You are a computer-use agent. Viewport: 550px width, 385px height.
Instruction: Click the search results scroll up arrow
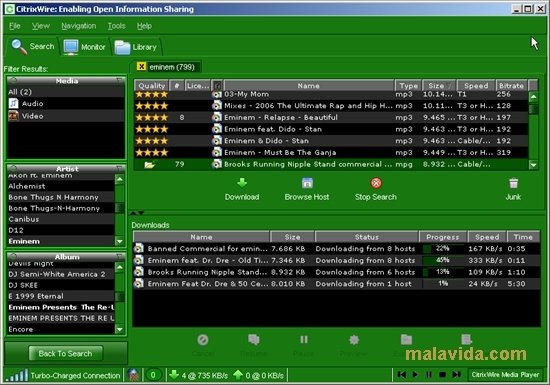[533, 96]
